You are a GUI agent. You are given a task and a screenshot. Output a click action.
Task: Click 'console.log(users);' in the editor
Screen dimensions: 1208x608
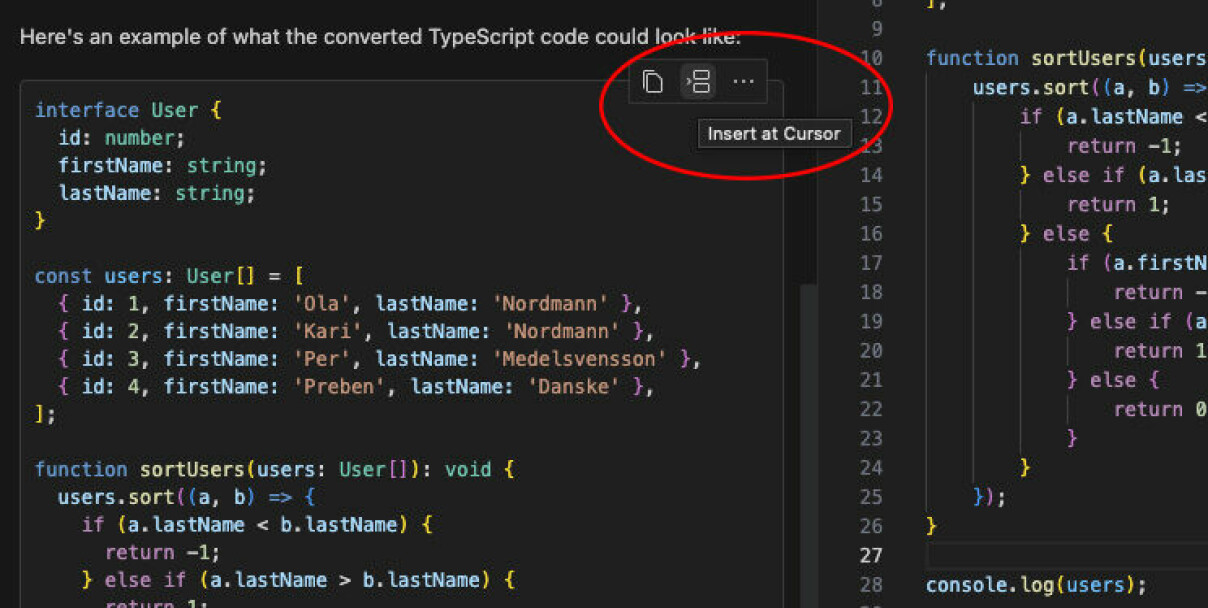1036,584
